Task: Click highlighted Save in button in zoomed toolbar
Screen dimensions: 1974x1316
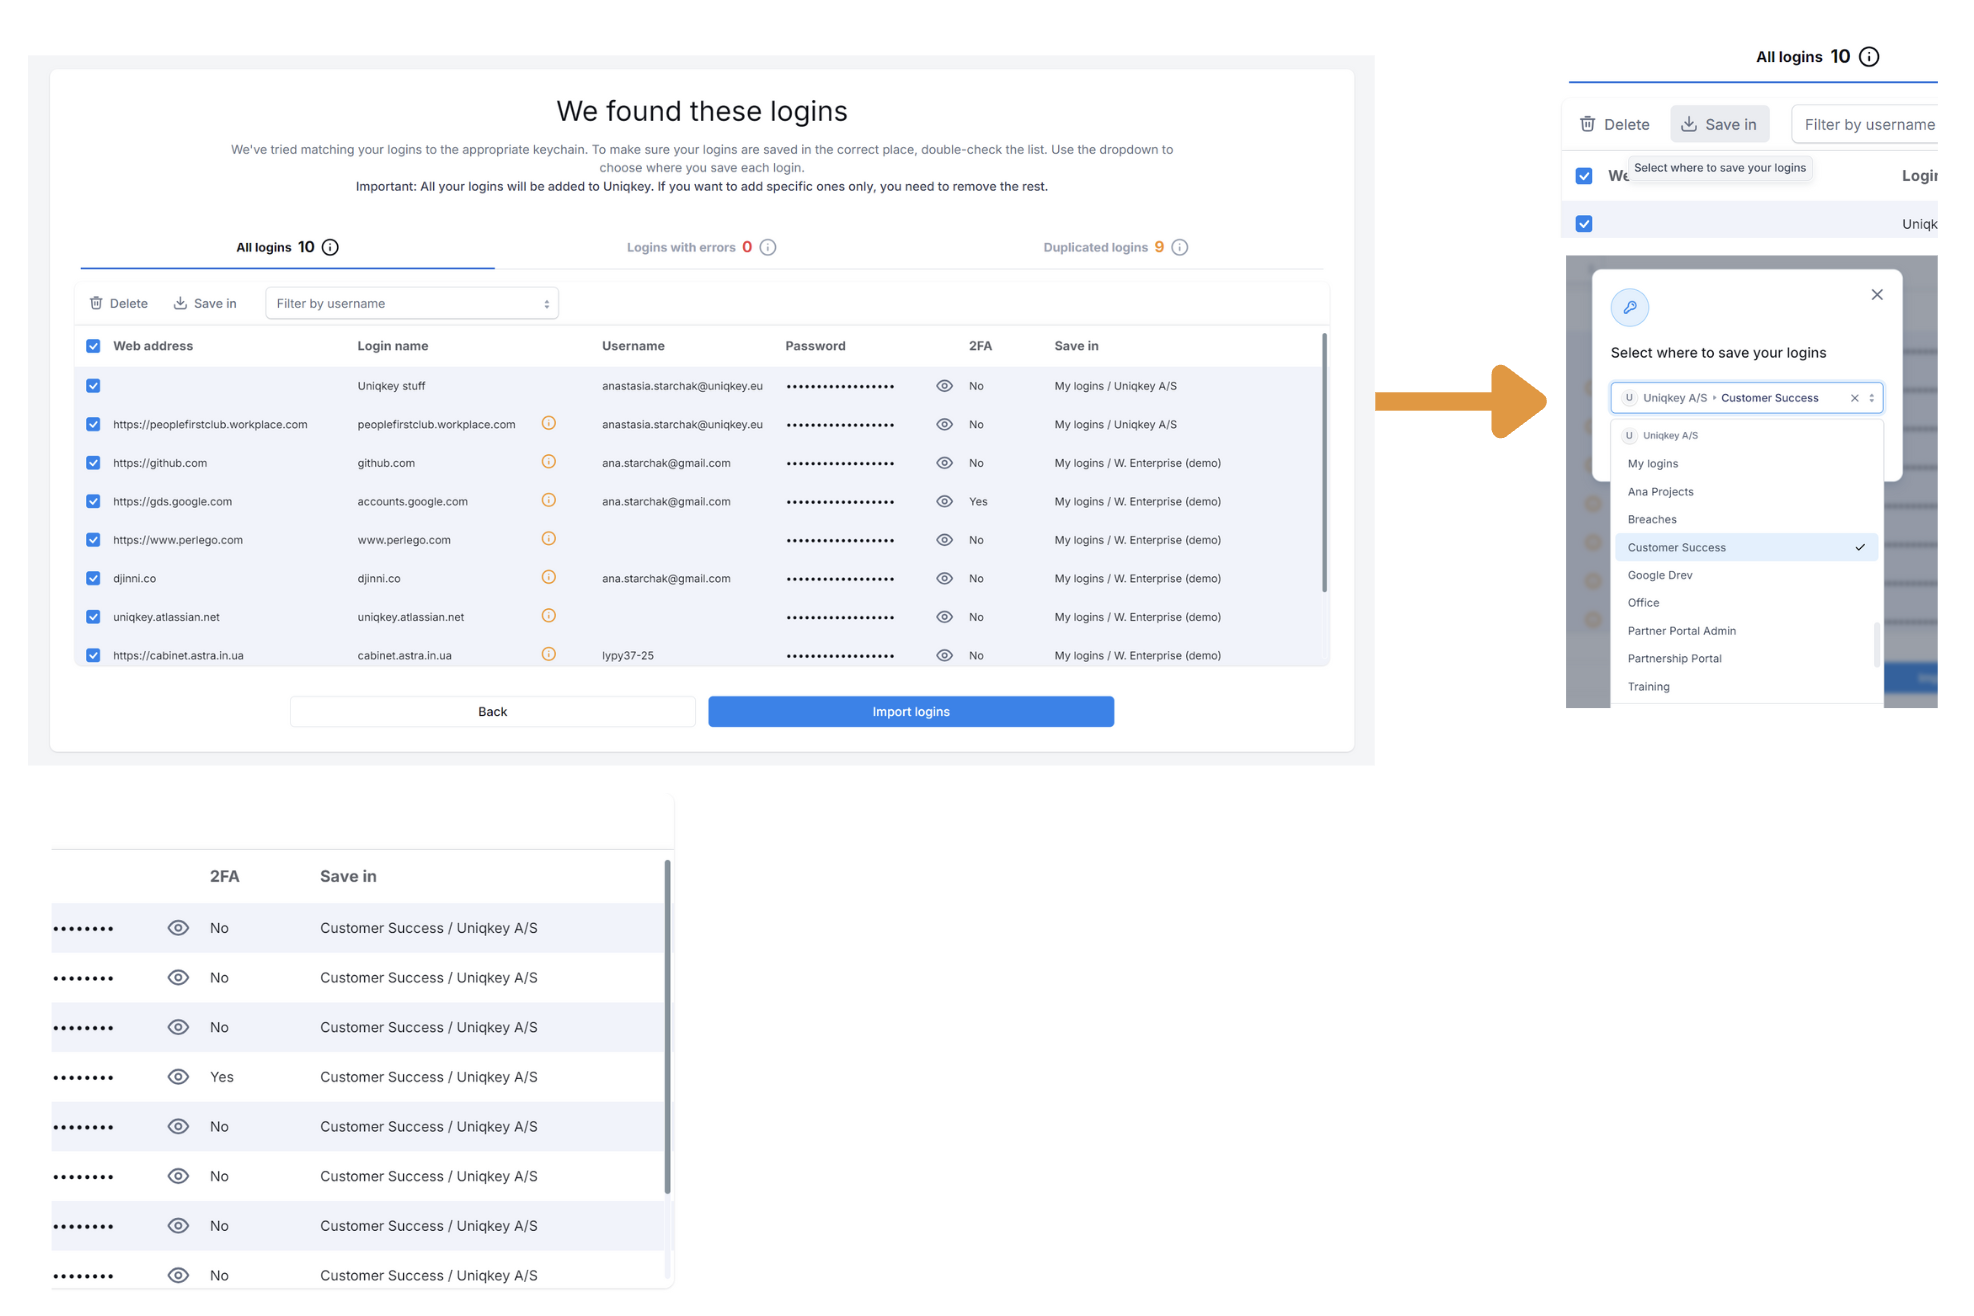Action: click(1720, 124)
